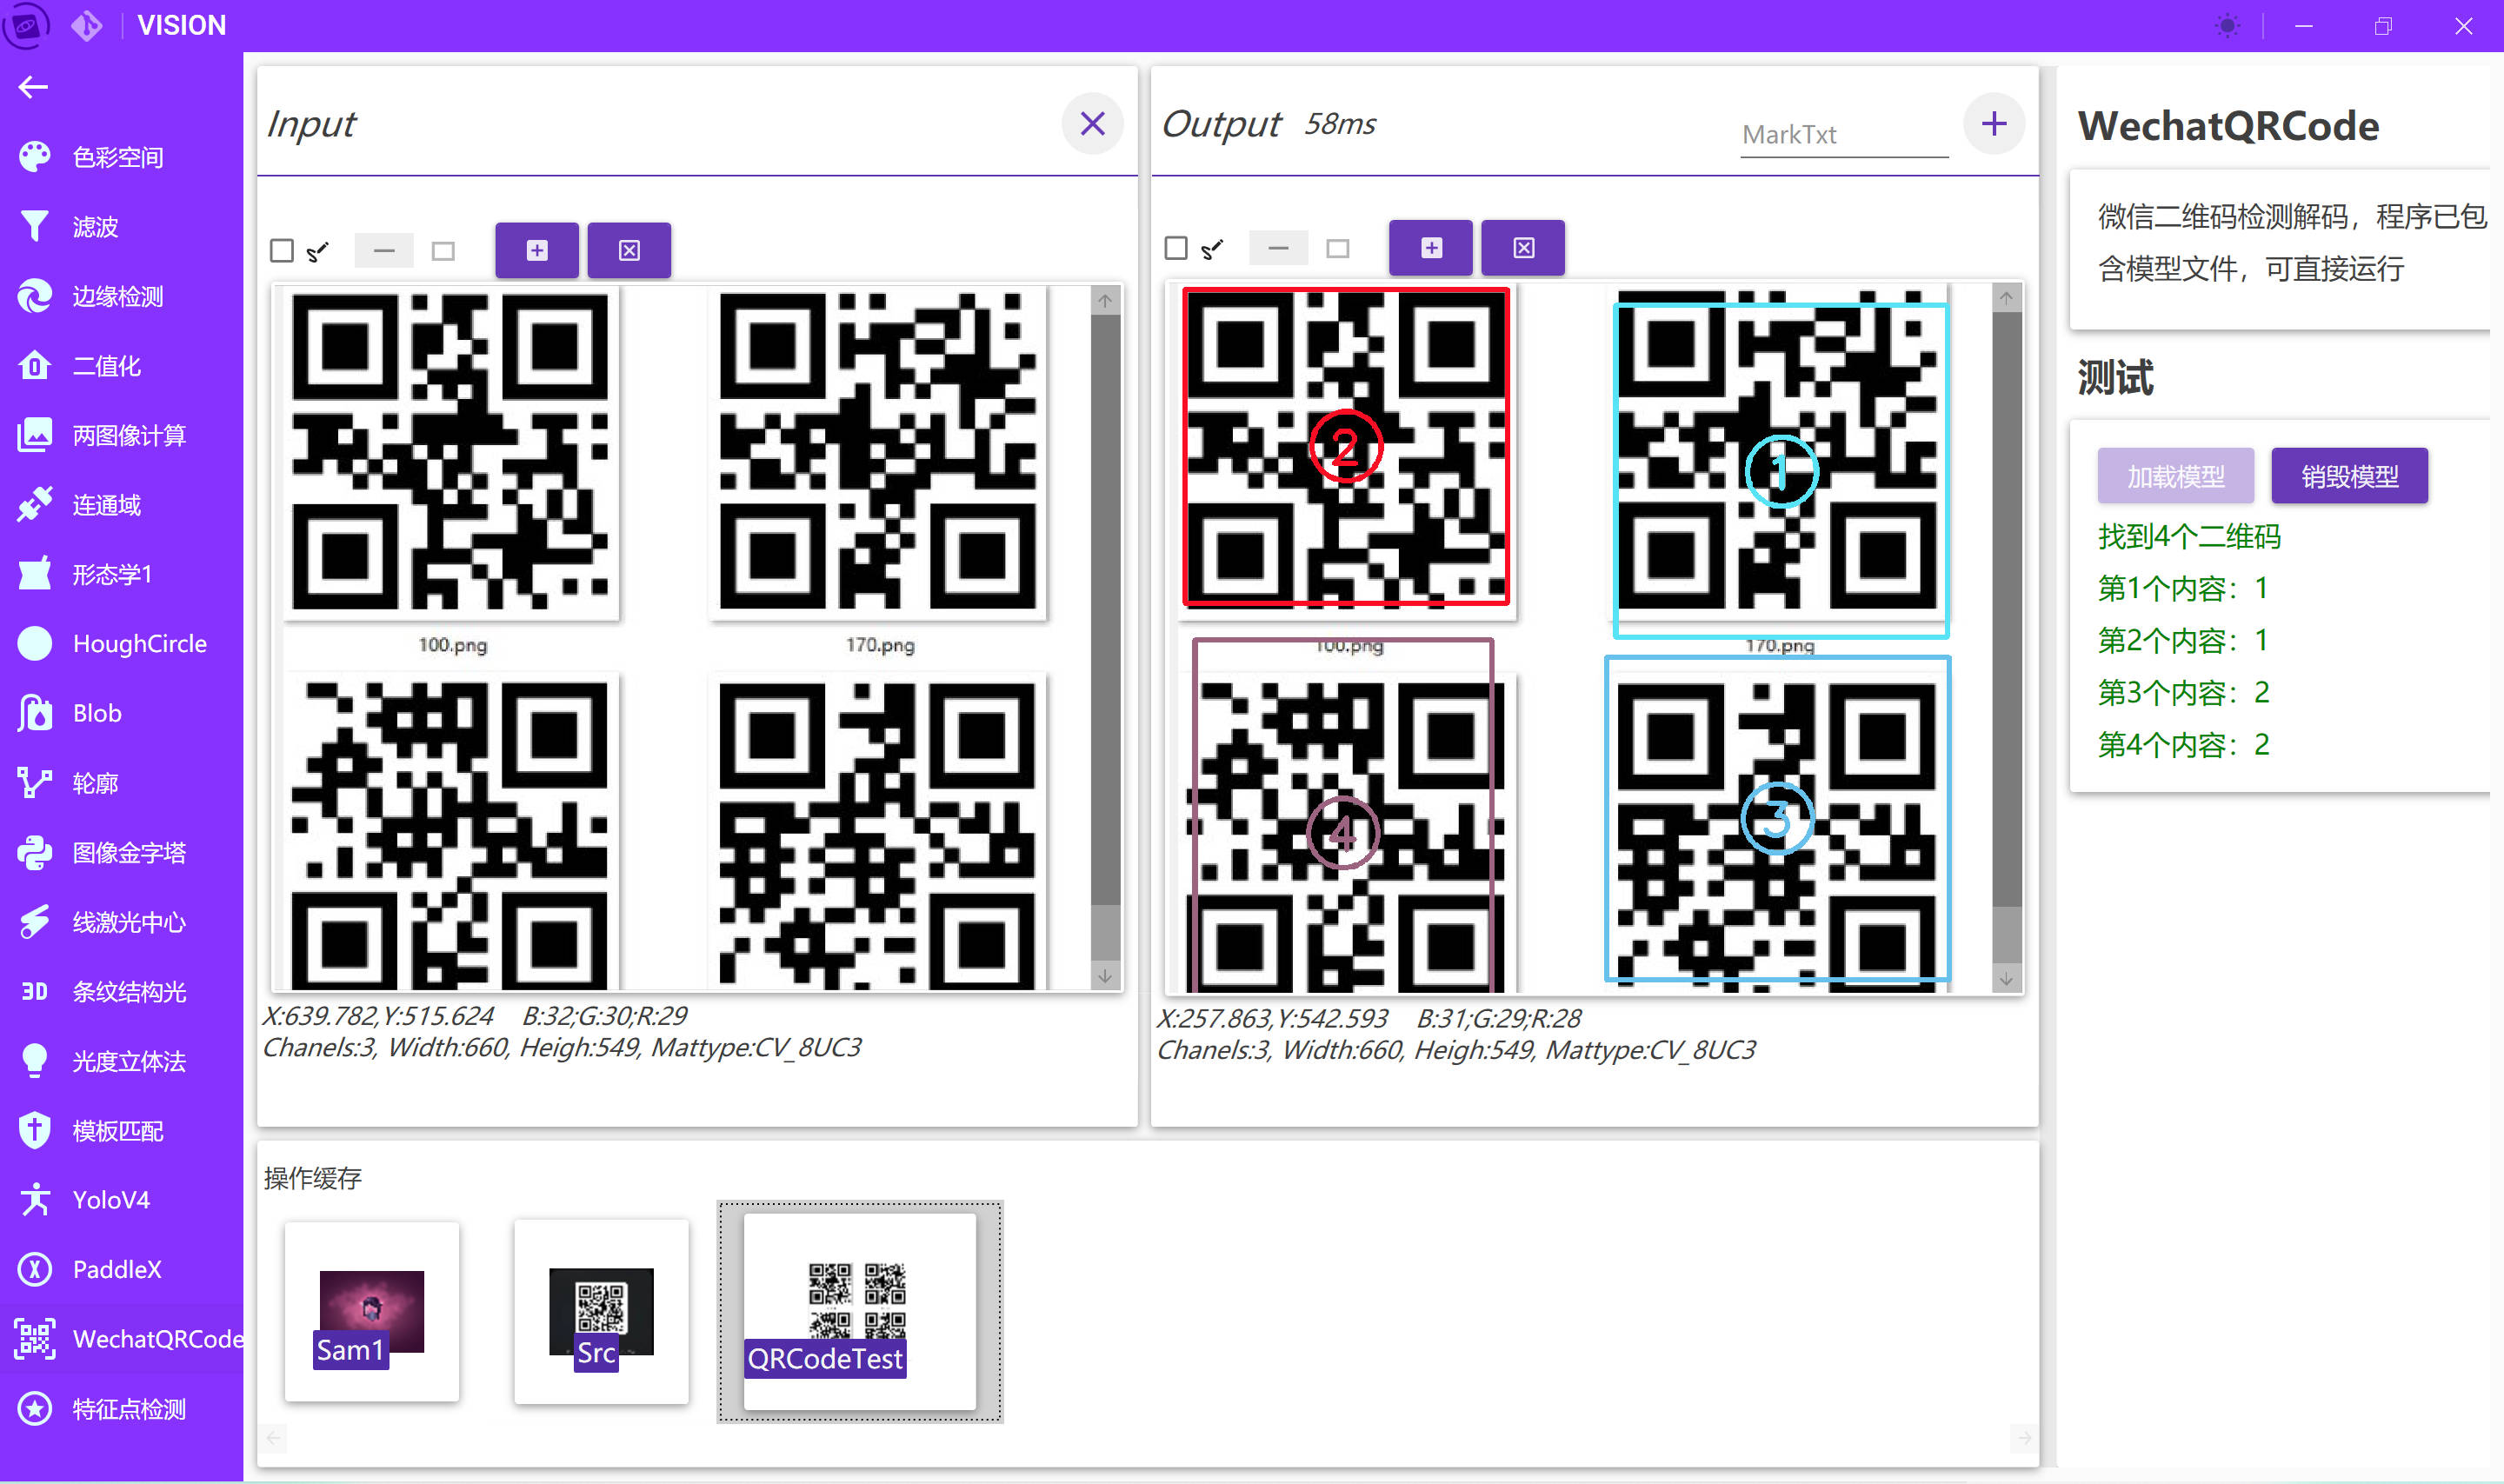The height and width of the screenshot is (1484, 2504).
Task: Select the YoloV4 sidebar item
Action: click(x=110, y=1200)
